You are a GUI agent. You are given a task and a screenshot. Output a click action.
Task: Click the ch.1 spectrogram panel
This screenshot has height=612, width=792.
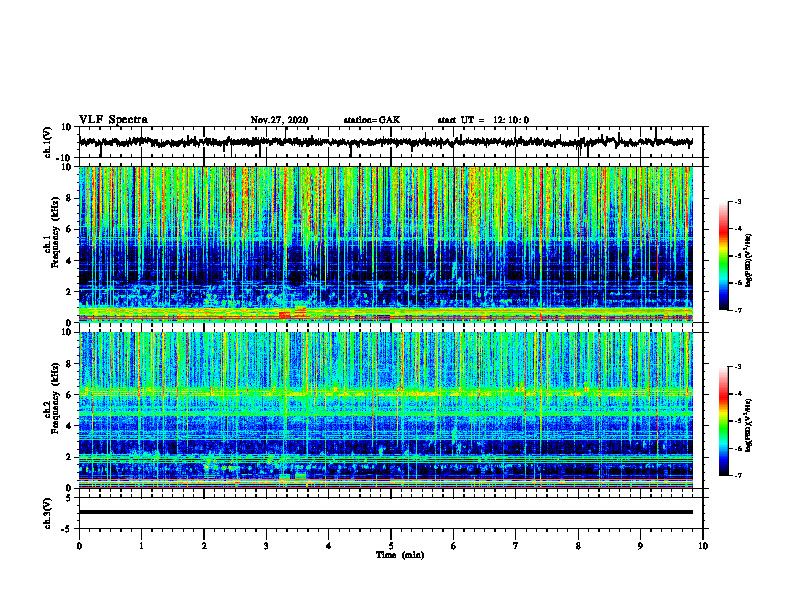[x=385, y=244]
